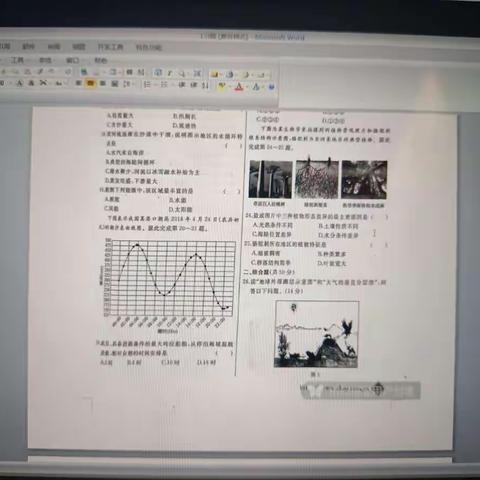Click answer option B.水能 in the document
Viewport: 480px width, 480px height.
click(178, 200)
